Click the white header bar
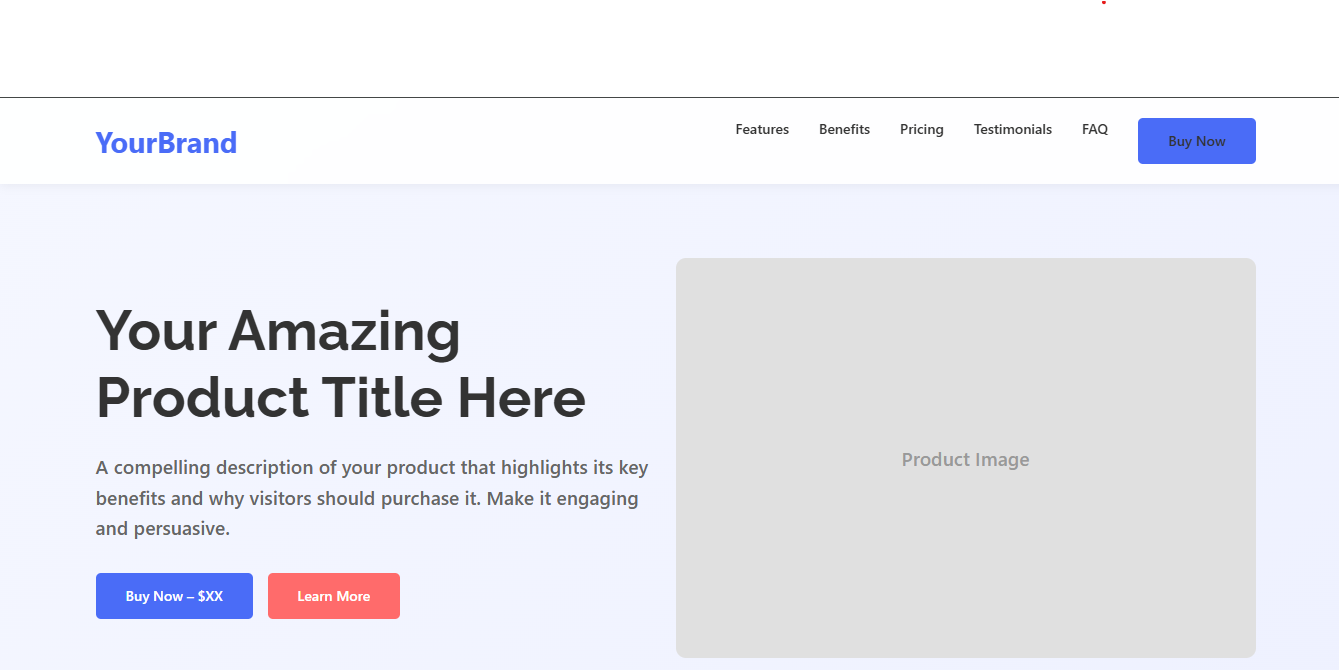The height and width of the screenshot is (670, 1339). (x=500, y=140)
